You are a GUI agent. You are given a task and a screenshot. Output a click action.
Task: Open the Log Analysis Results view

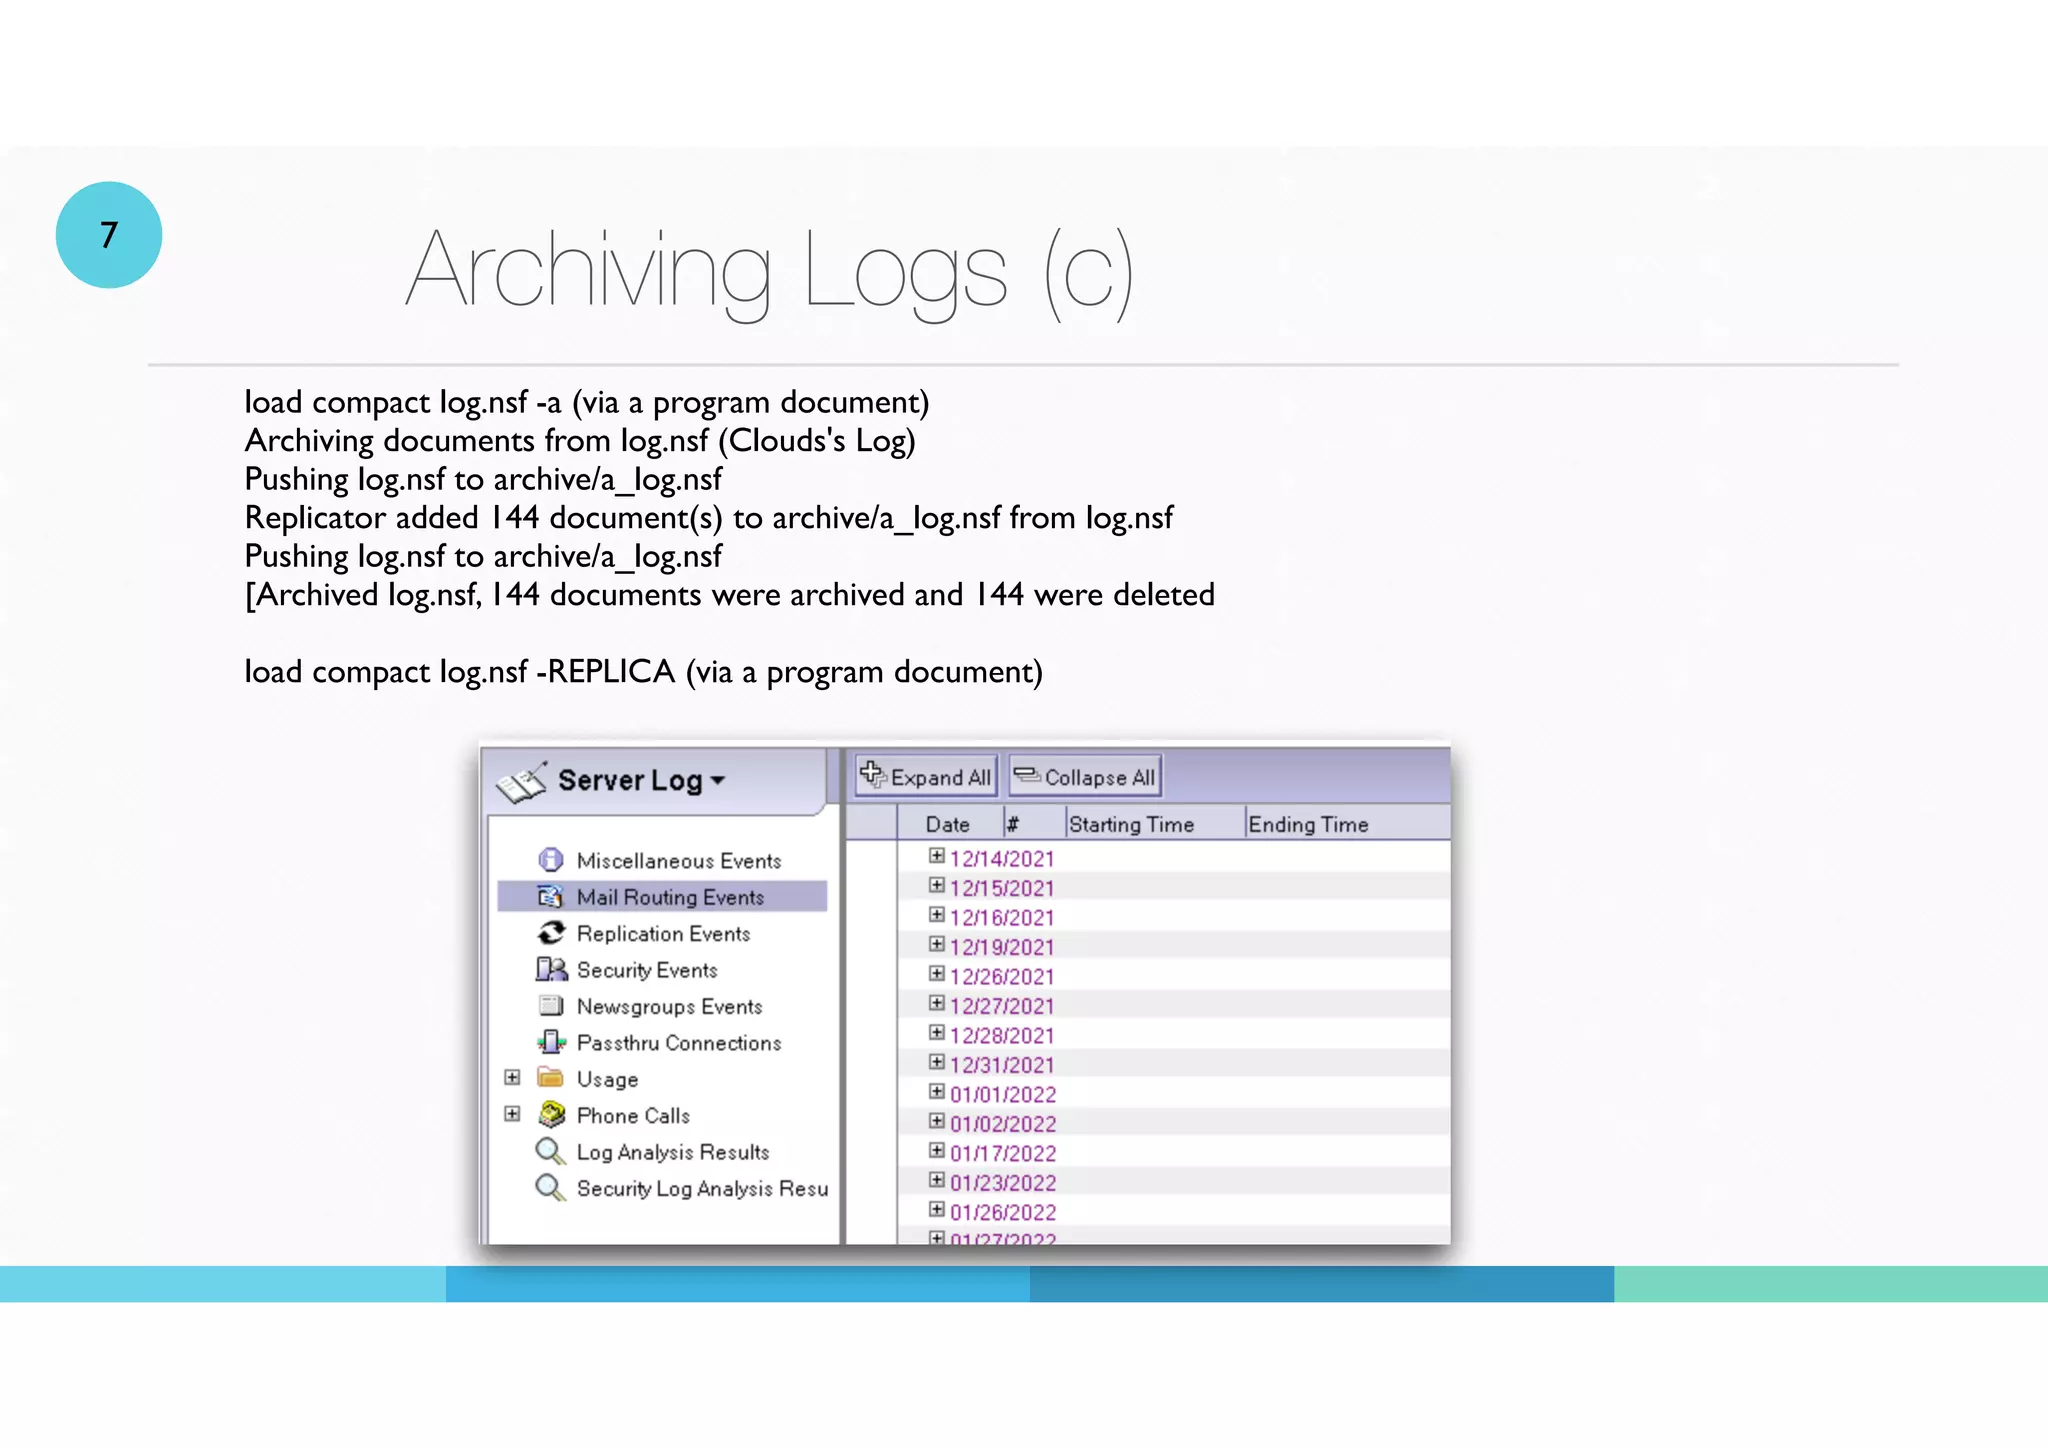click(673, 1153)
